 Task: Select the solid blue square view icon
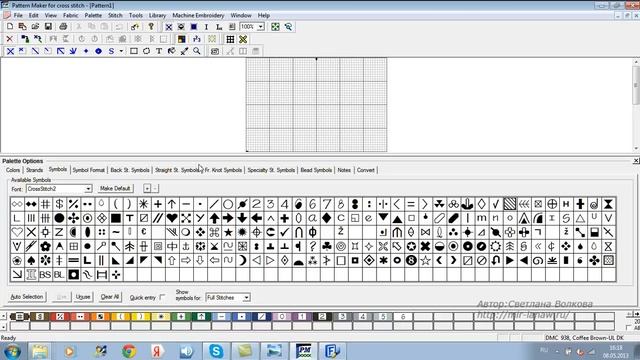(x=194, y=27)
